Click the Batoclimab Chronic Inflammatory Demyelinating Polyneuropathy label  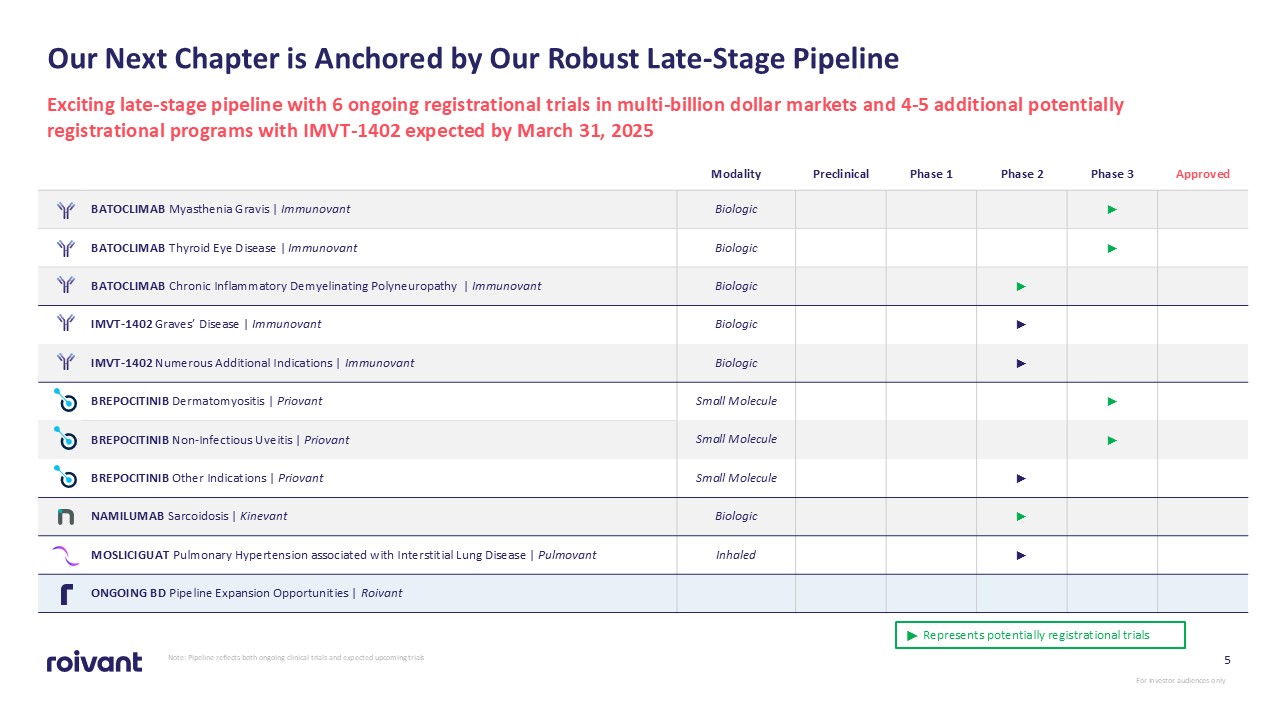coord(316,286)
